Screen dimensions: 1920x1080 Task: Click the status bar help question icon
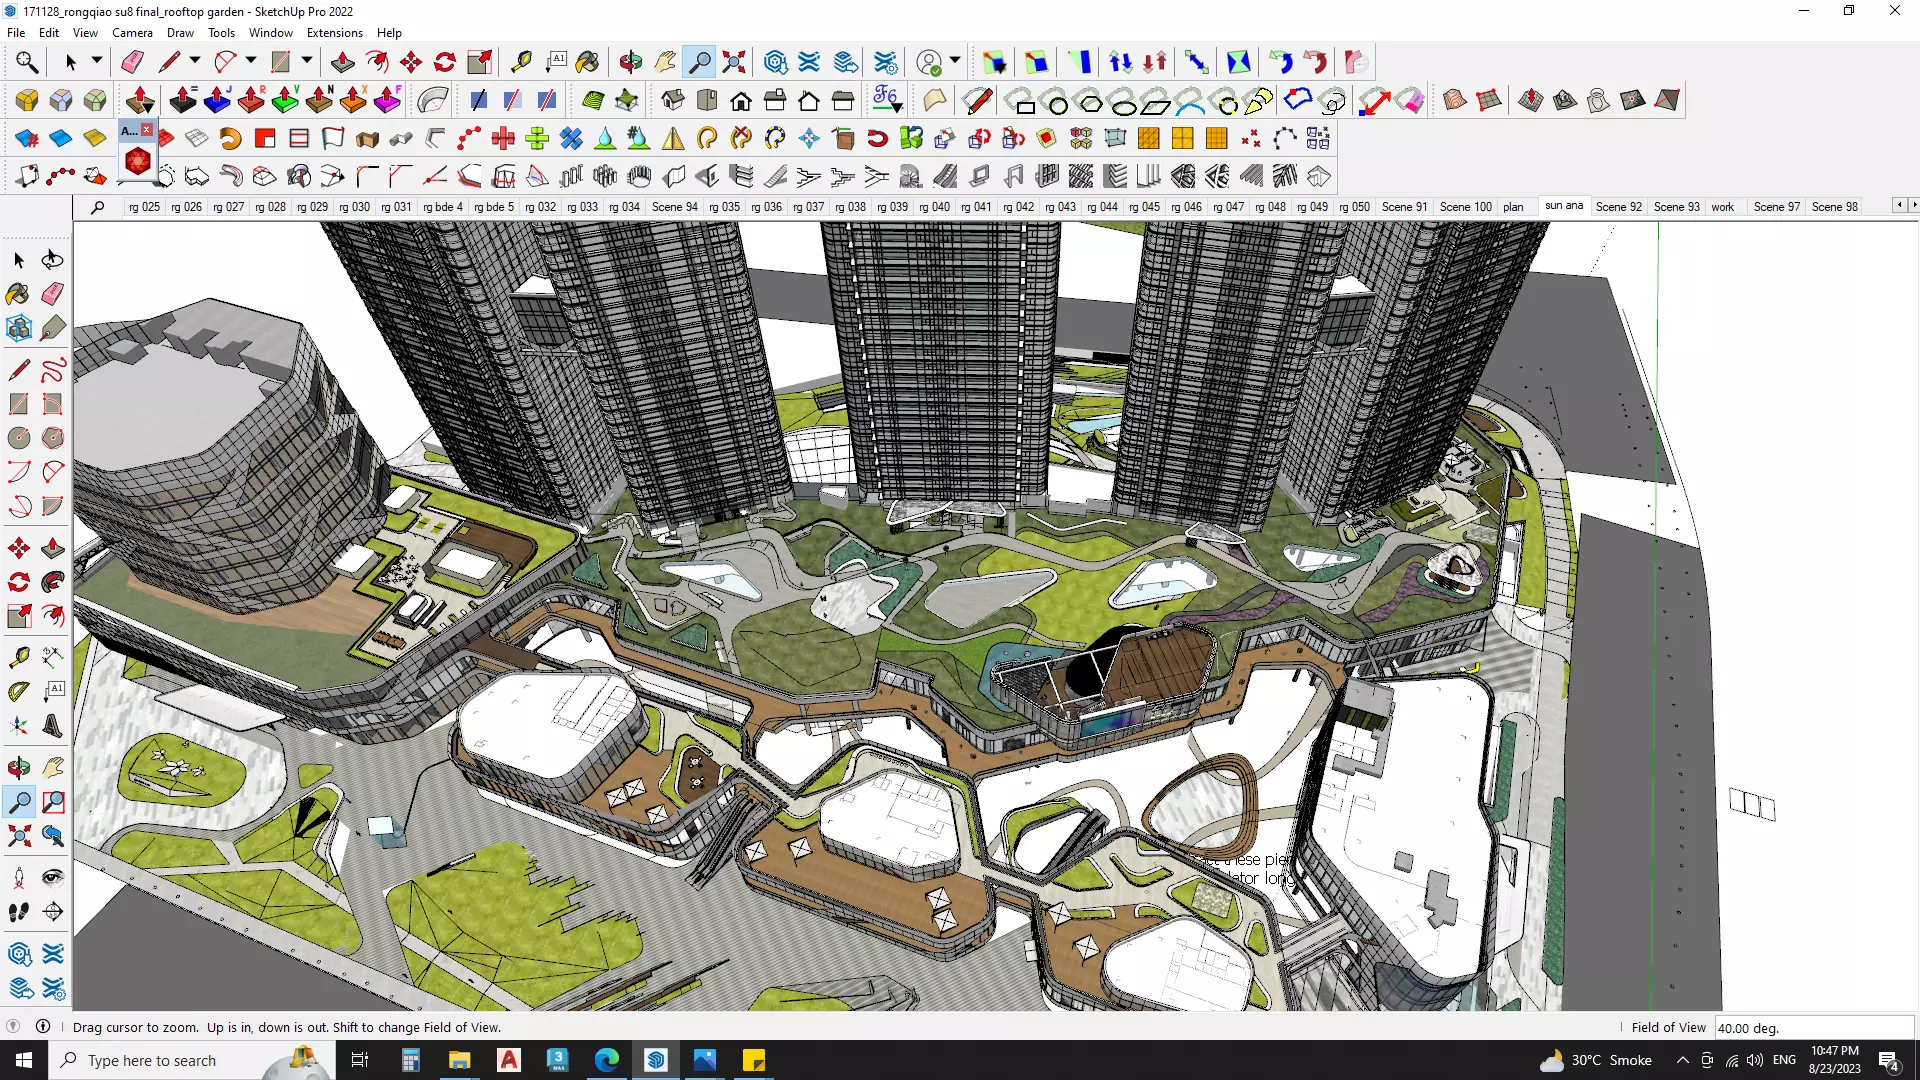pyautogui.click(x=13, y=1026)
